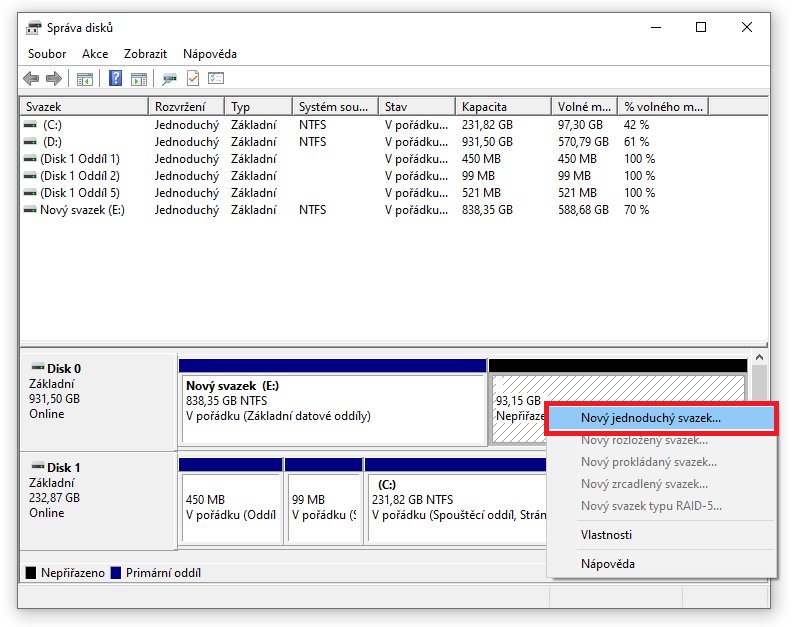Sort by the Kapacita column header
Image resolution: width=797 pixels, height=627 pixels.
tap(503, 107)
